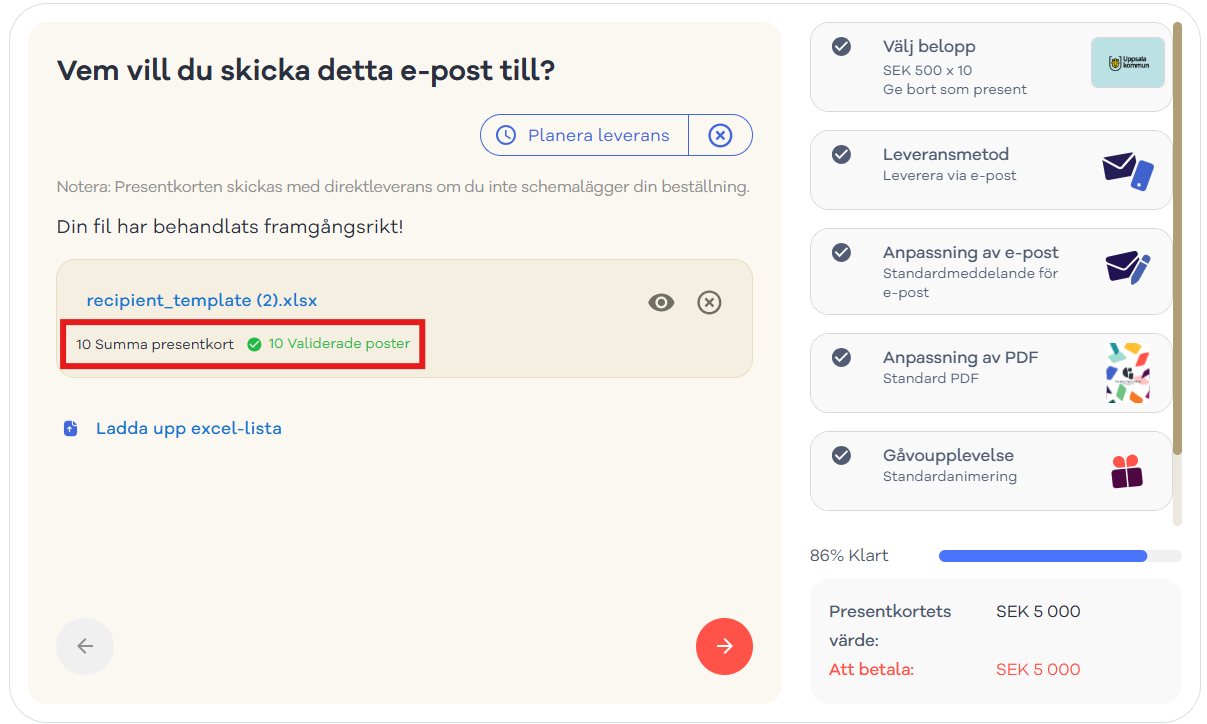
Task: Continue with the red next arrow button
Action: (x=724, y=646)
